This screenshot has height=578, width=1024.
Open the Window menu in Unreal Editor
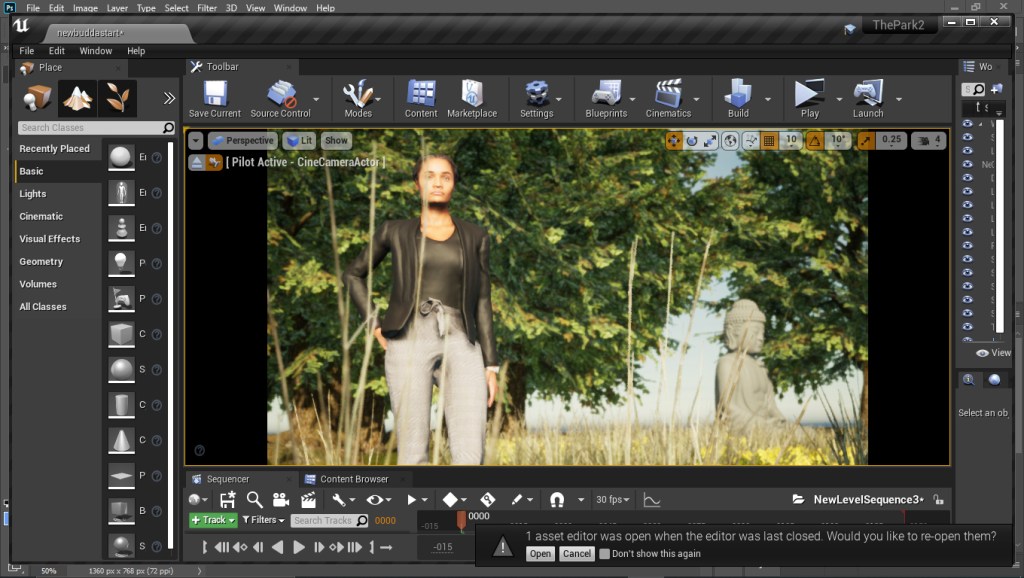pos(96,51)
